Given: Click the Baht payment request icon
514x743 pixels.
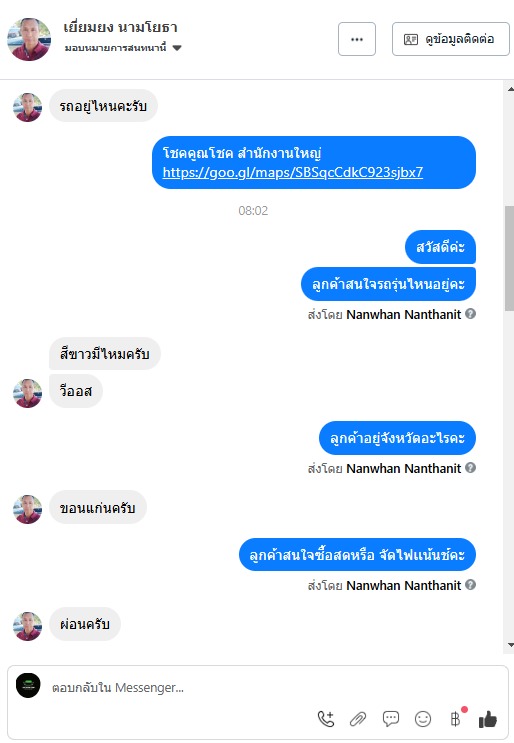Looking at the screenshot, I should point(456,718).
